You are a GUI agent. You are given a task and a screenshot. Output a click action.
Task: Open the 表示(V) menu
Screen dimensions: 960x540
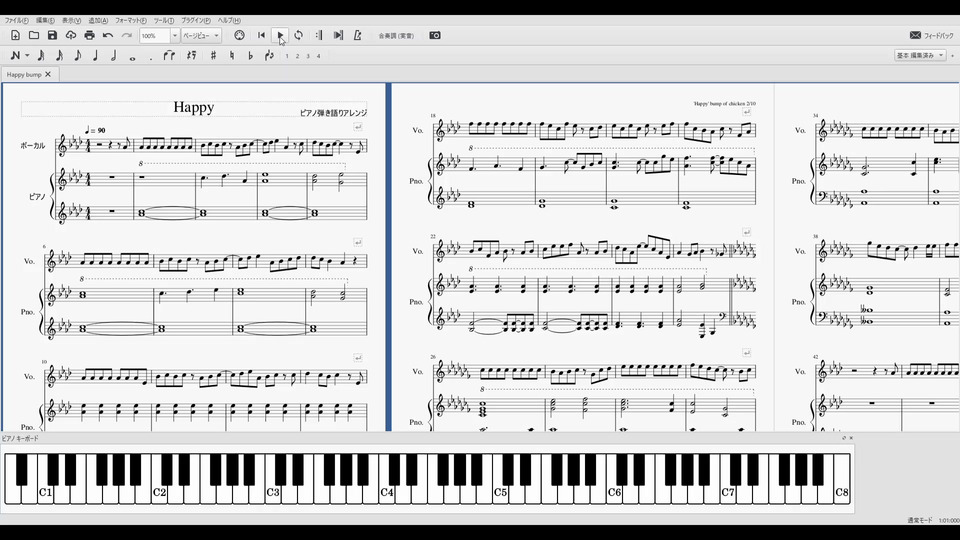[x=72, y=20]
